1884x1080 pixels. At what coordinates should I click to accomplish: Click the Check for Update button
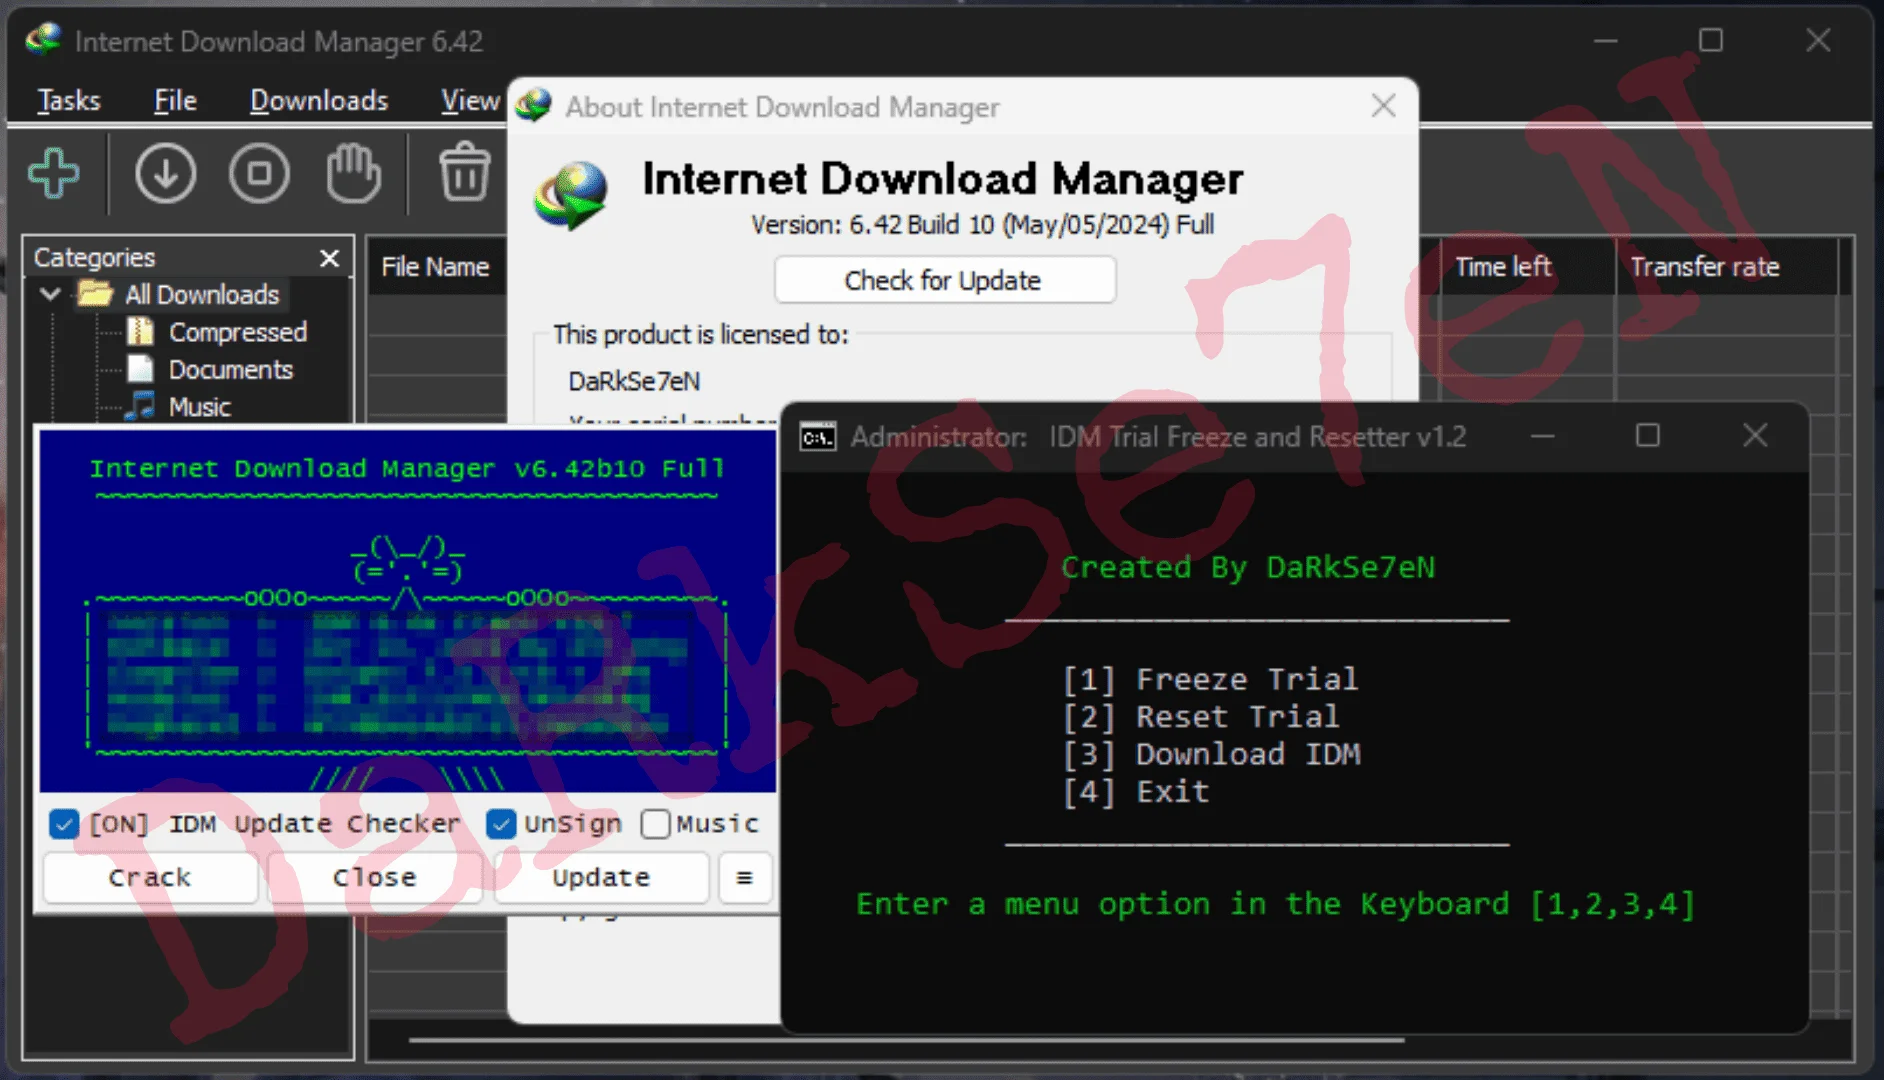click(x=944, y=280)
